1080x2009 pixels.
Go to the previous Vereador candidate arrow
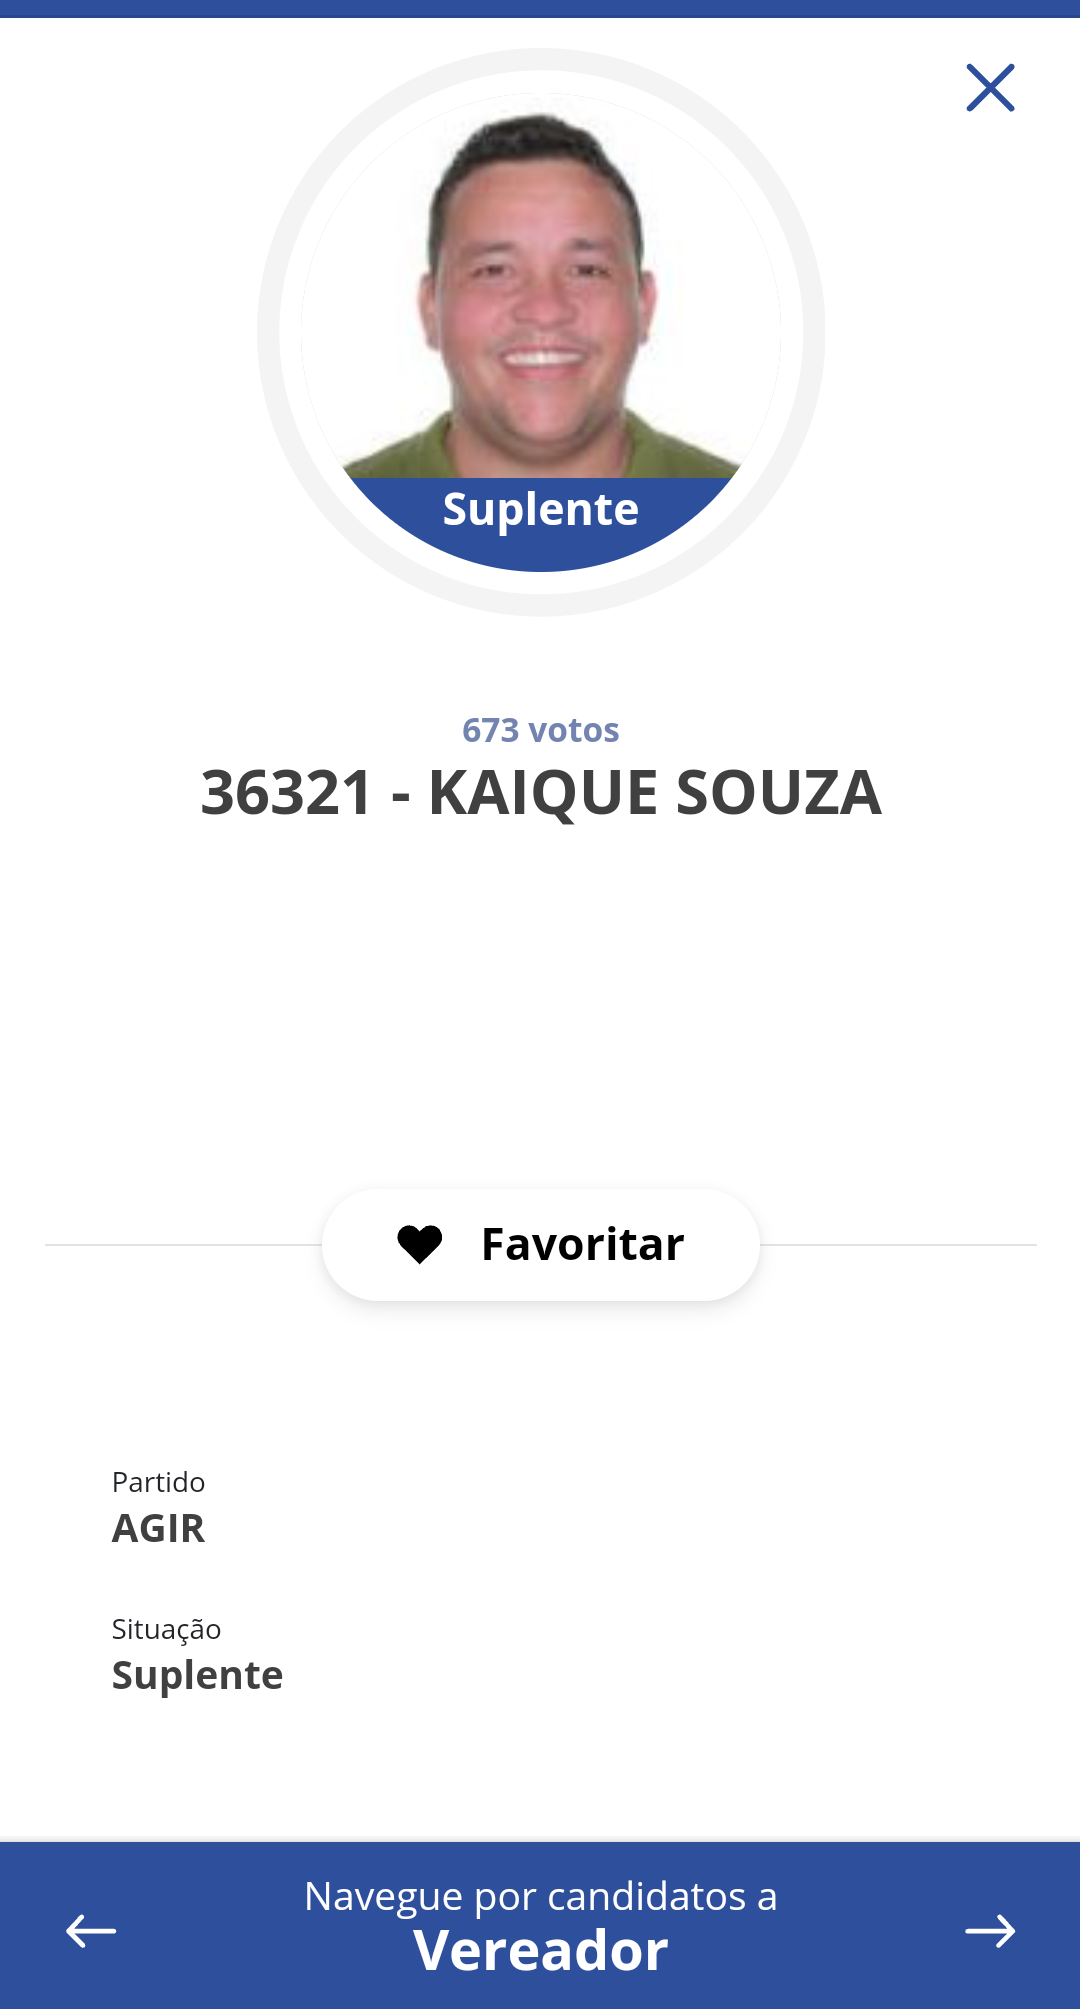[x=91, y=1931]
